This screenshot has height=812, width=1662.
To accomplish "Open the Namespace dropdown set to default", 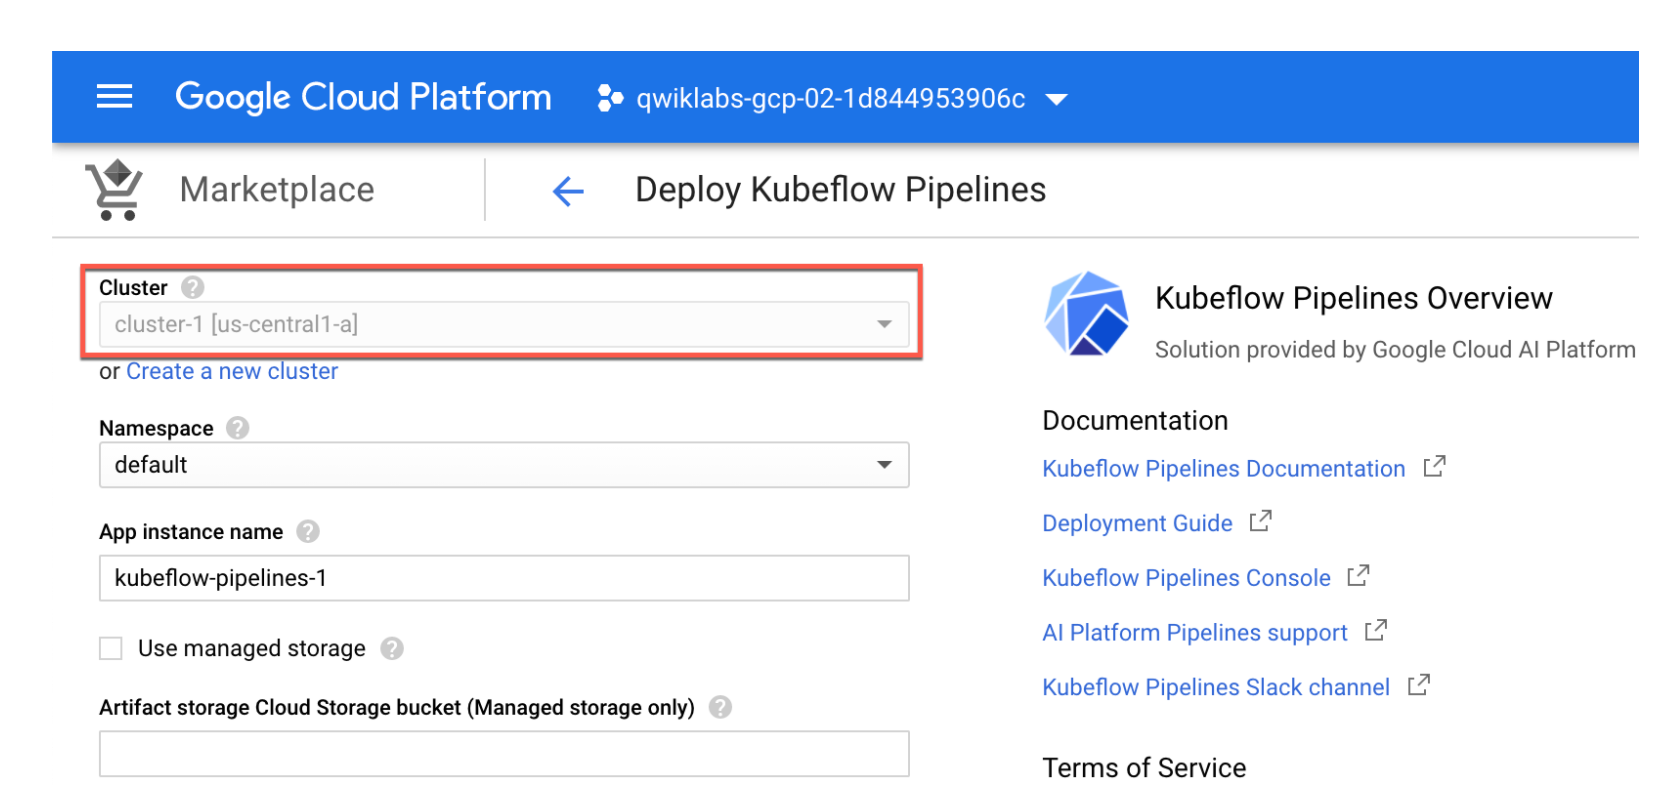I will (x=504, y=465).
